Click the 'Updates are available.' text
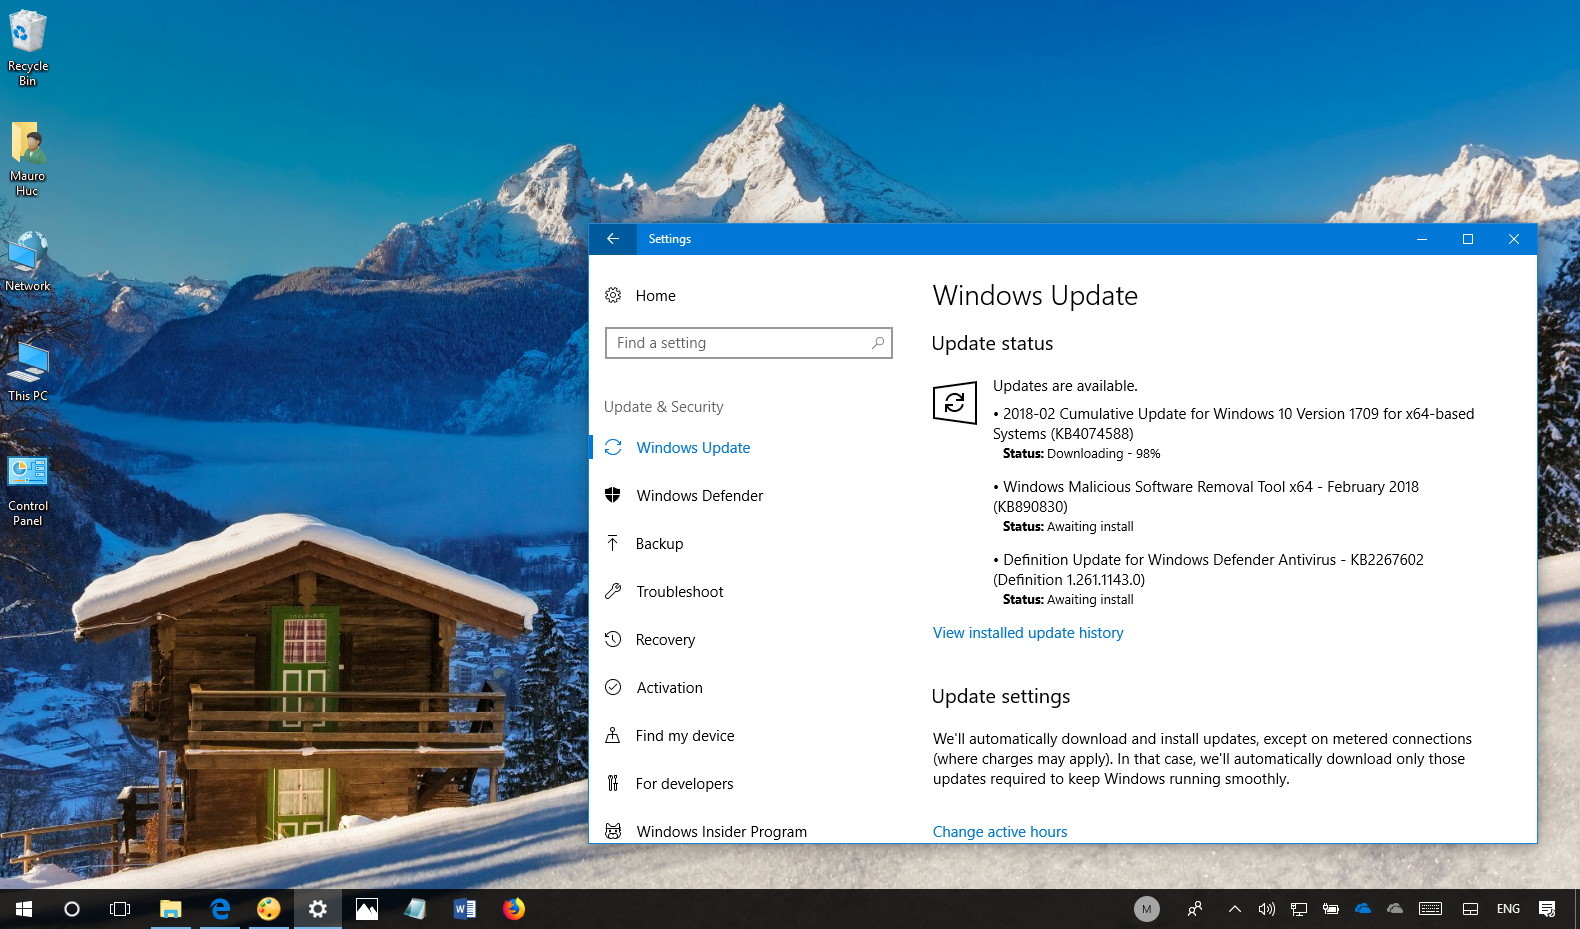The height and width of the screenshot is (929, 1580). pos(1065,386)
